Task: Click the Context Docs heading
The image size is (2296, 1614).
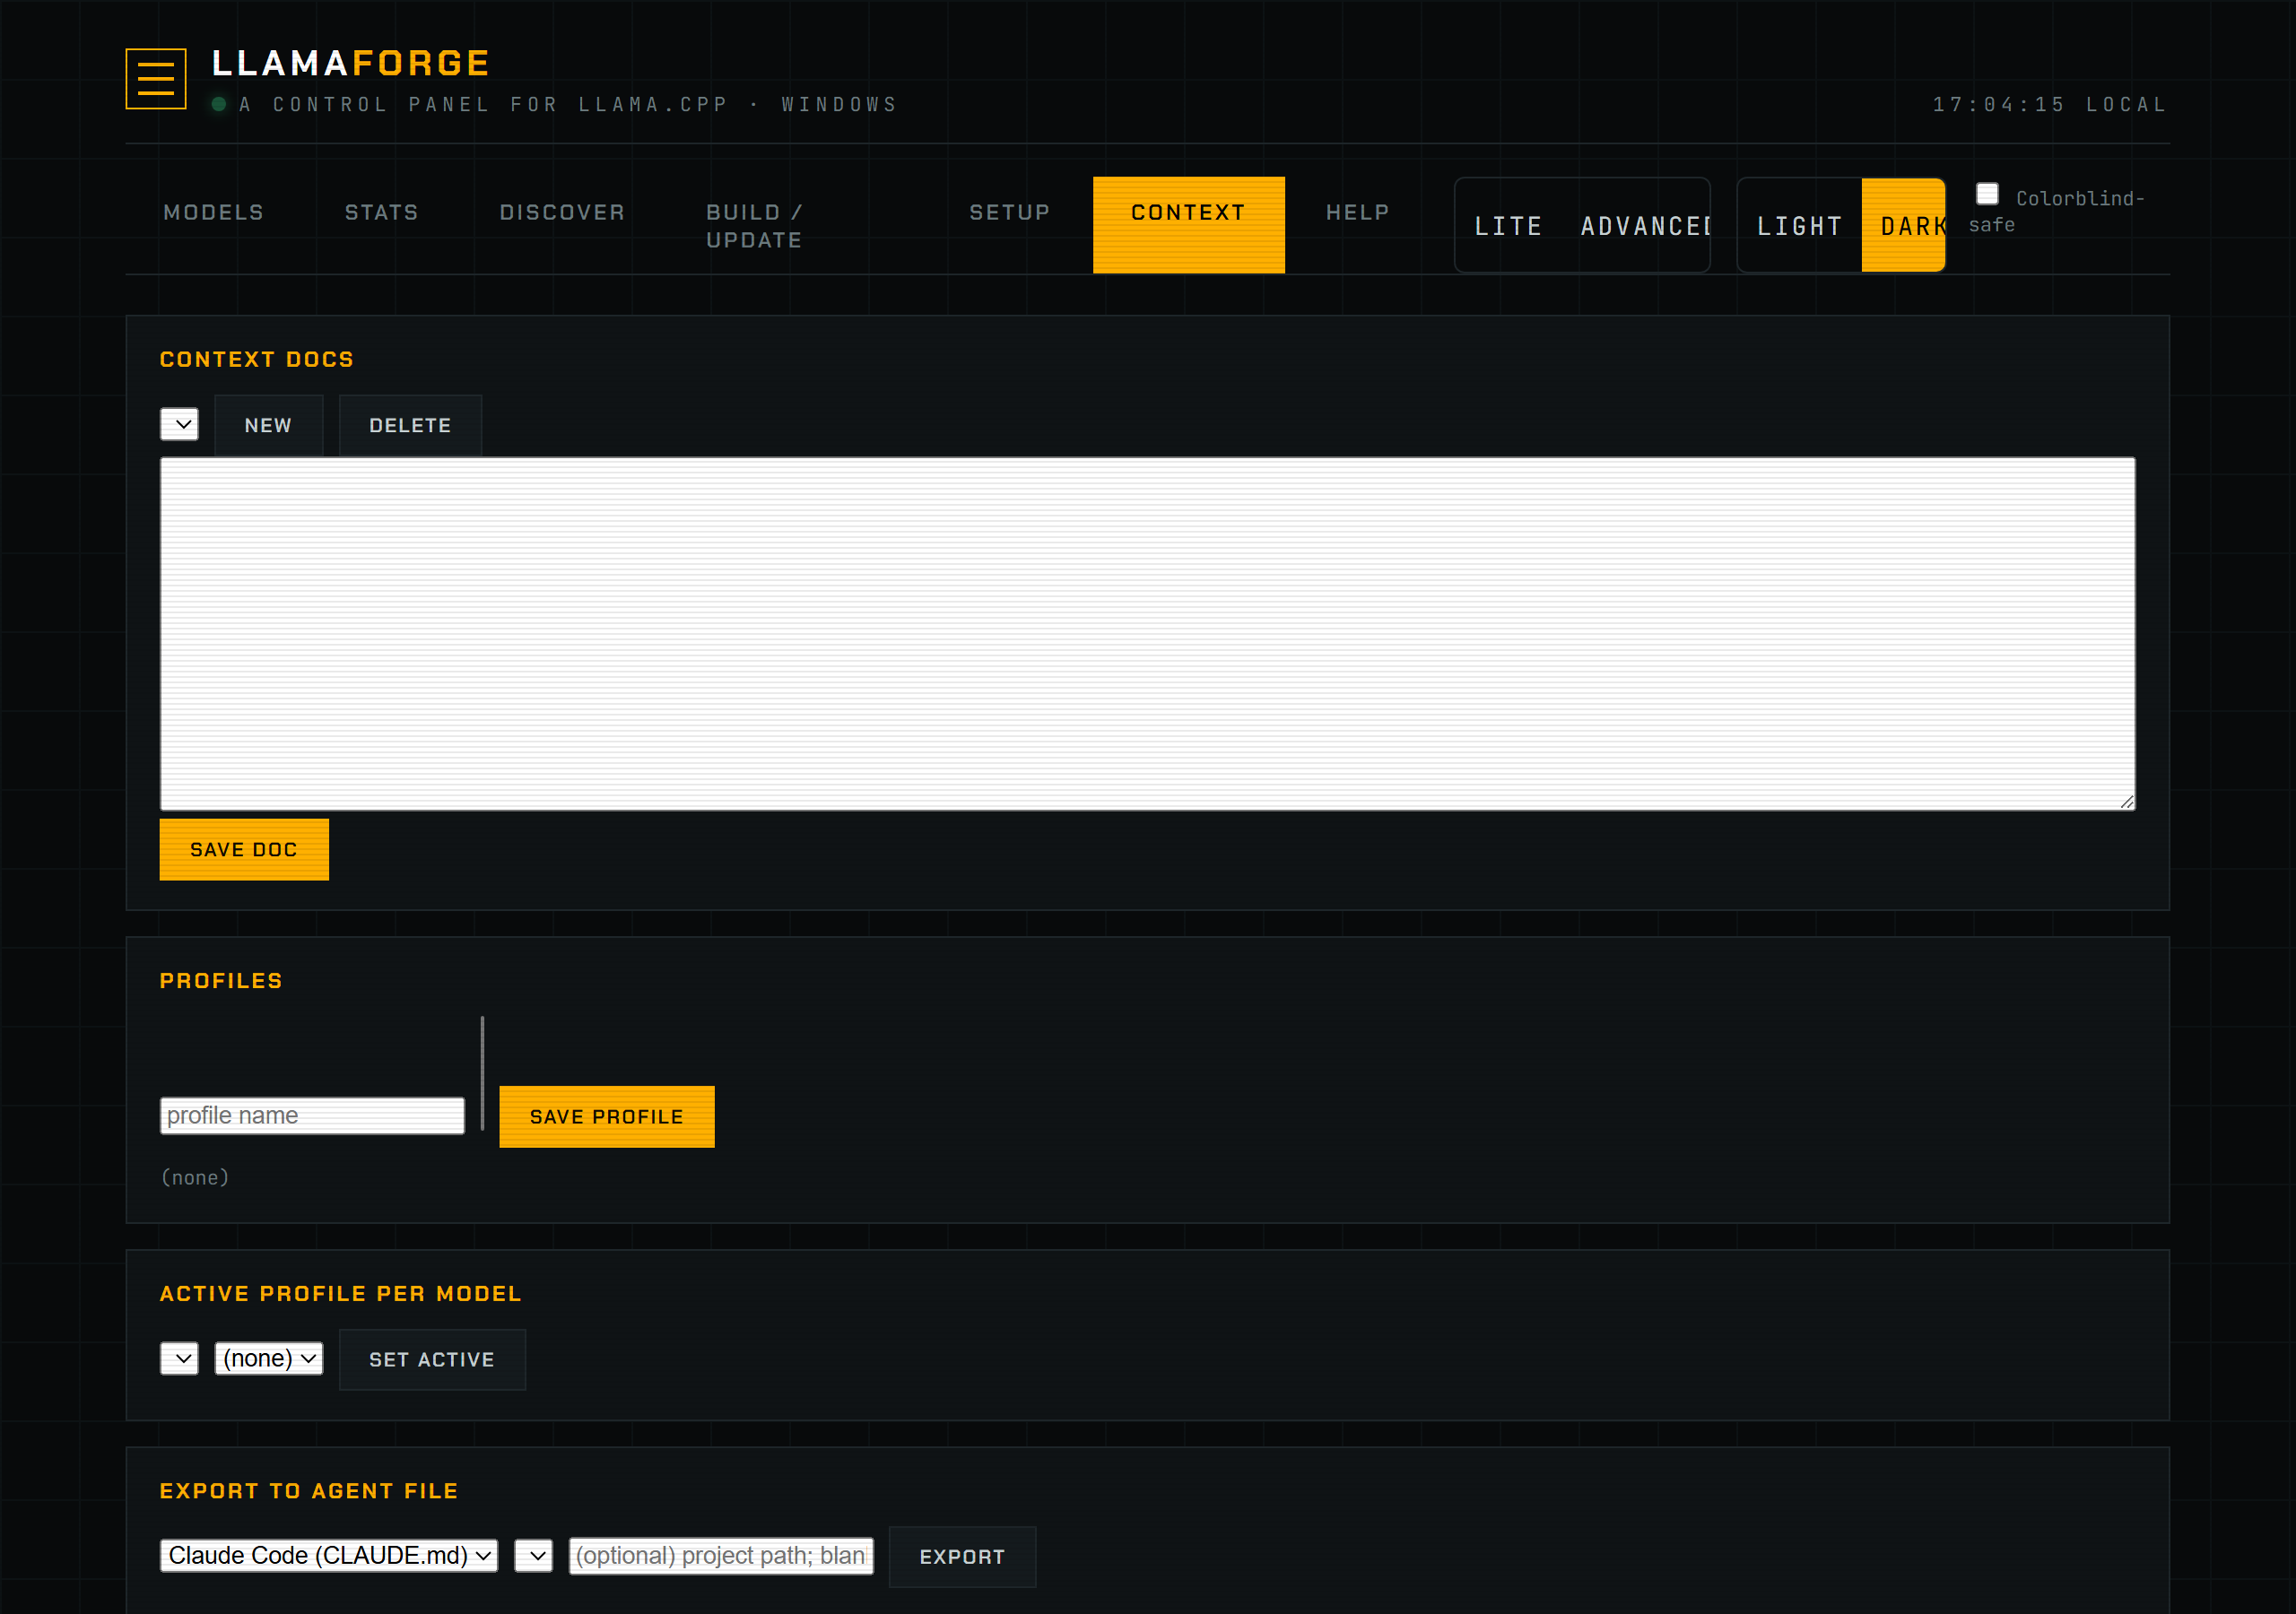Action: (257, 359)
